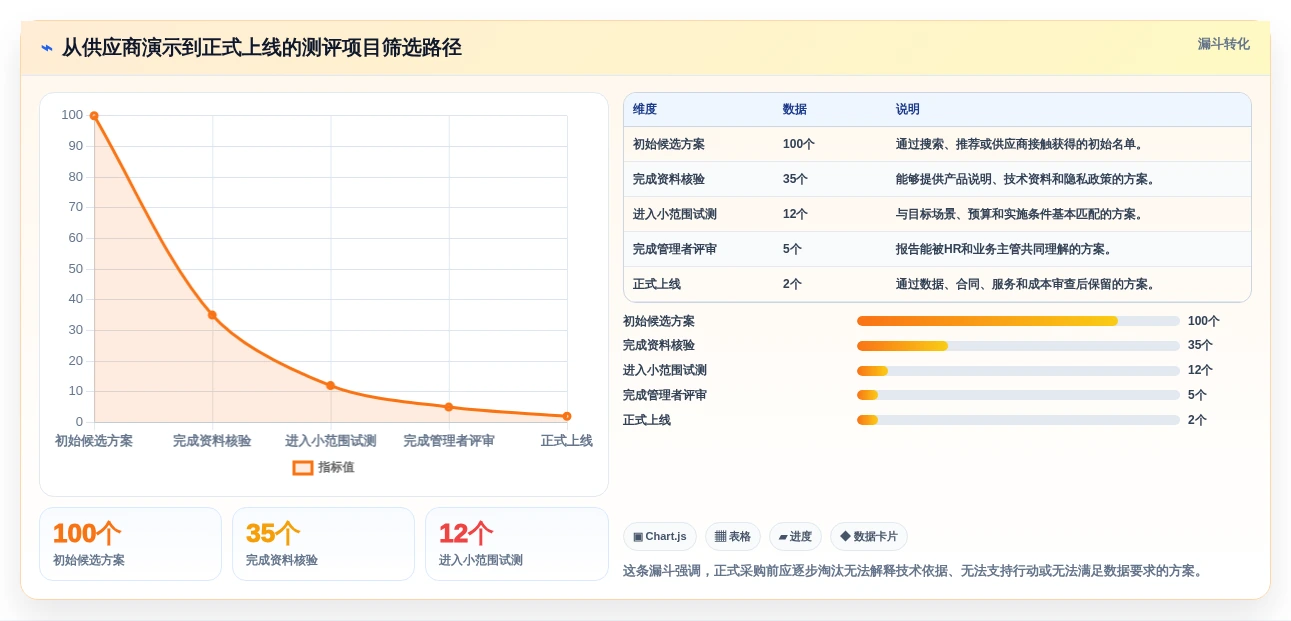Click description 通过数据、合同、服务和成本审查后保留的方案
This screenshot has width=1291, height=621.
(1026, 285)
